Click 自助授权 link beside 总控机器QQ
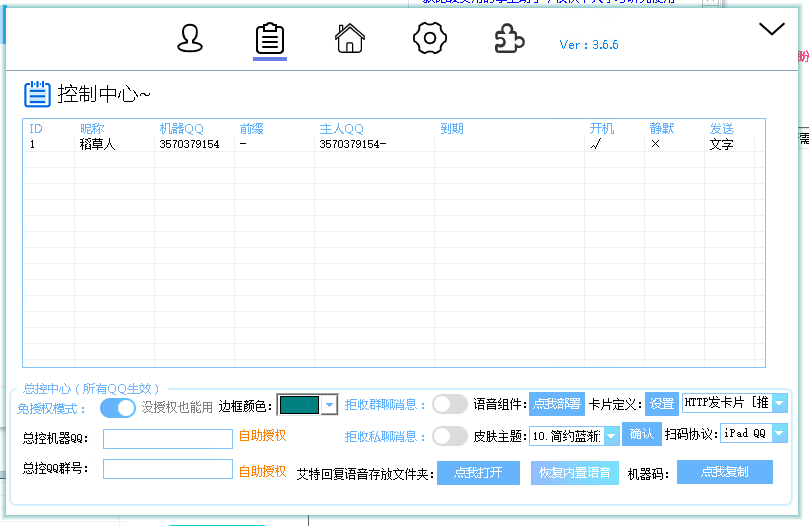 point(262,436)
